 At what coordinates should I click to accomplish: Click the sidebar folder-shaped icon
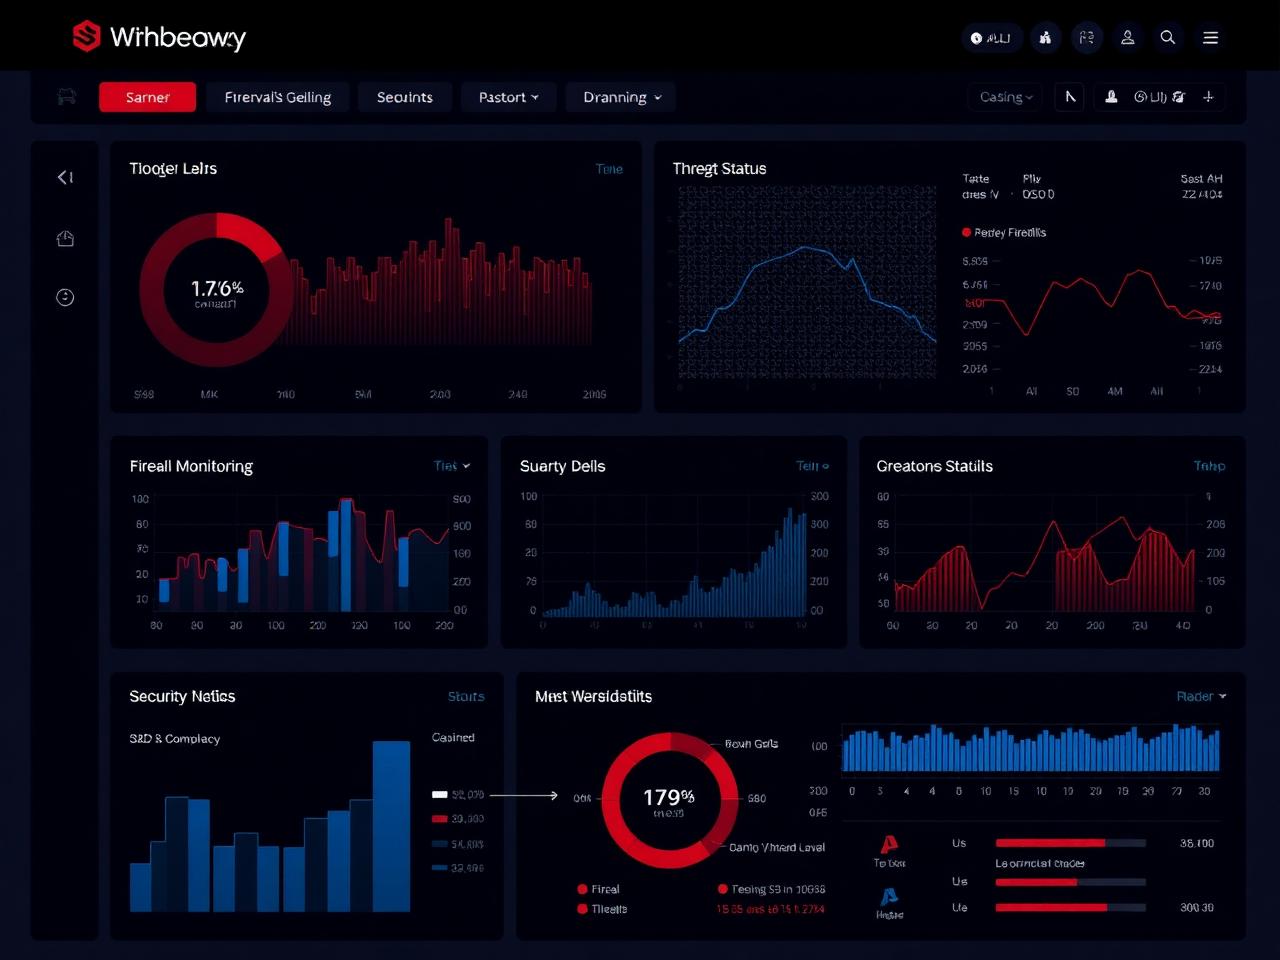[x=65, y=238]
